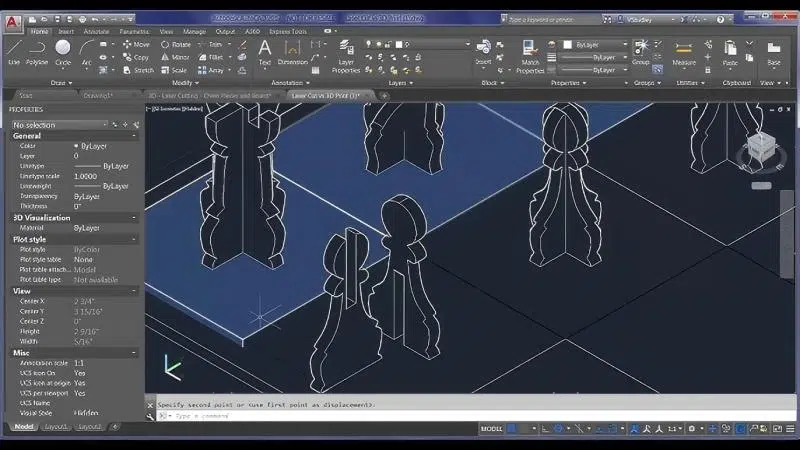The image size is (800, 450).
Task: Activate the Fillet command
Action: click(211, 57)
